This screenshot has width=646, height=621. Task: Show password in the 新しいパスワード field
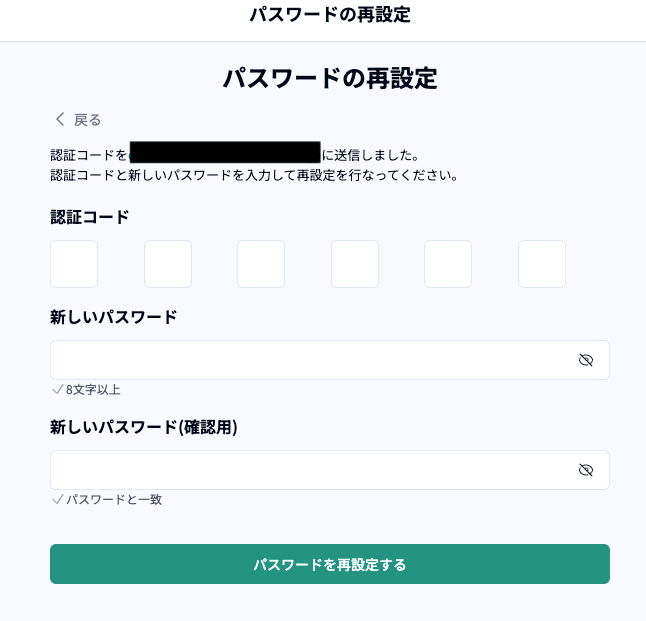coord(586,360)
